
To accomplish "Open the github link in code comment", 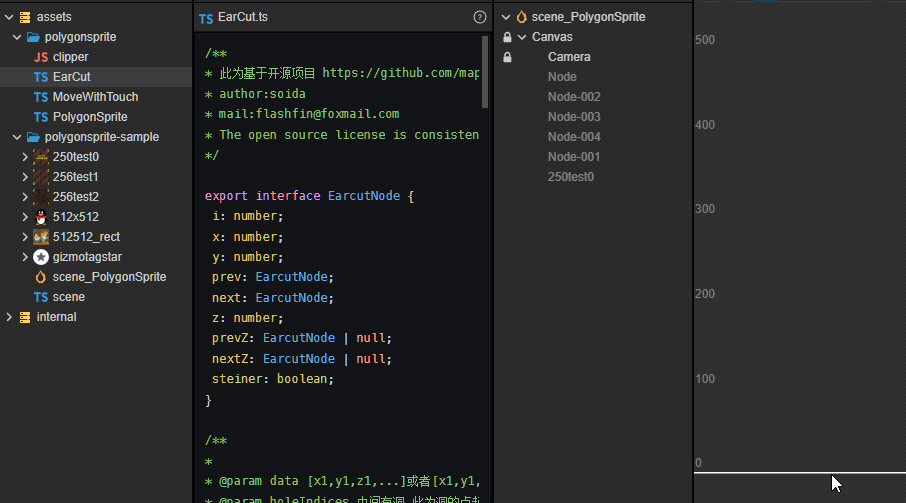I will coord(400,73).
